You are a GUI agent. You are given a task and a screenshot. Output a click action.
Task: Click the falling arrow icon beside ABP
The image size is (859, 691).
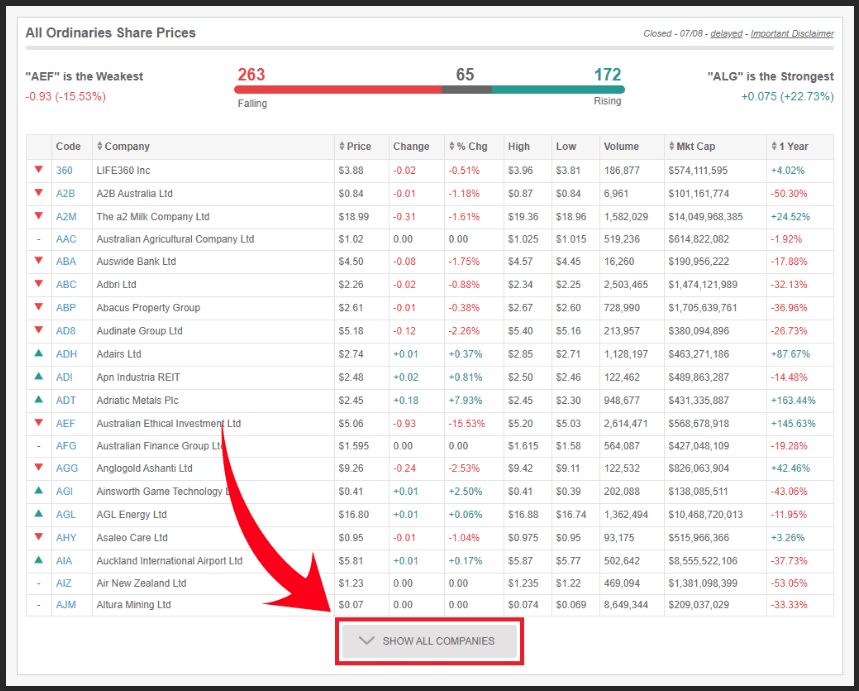[38, 306]
